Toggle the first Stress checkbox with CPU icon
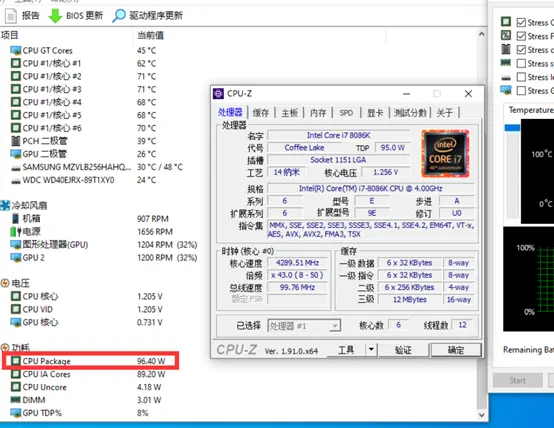Screen dimensions: 554x428 (x=521, y=22)
